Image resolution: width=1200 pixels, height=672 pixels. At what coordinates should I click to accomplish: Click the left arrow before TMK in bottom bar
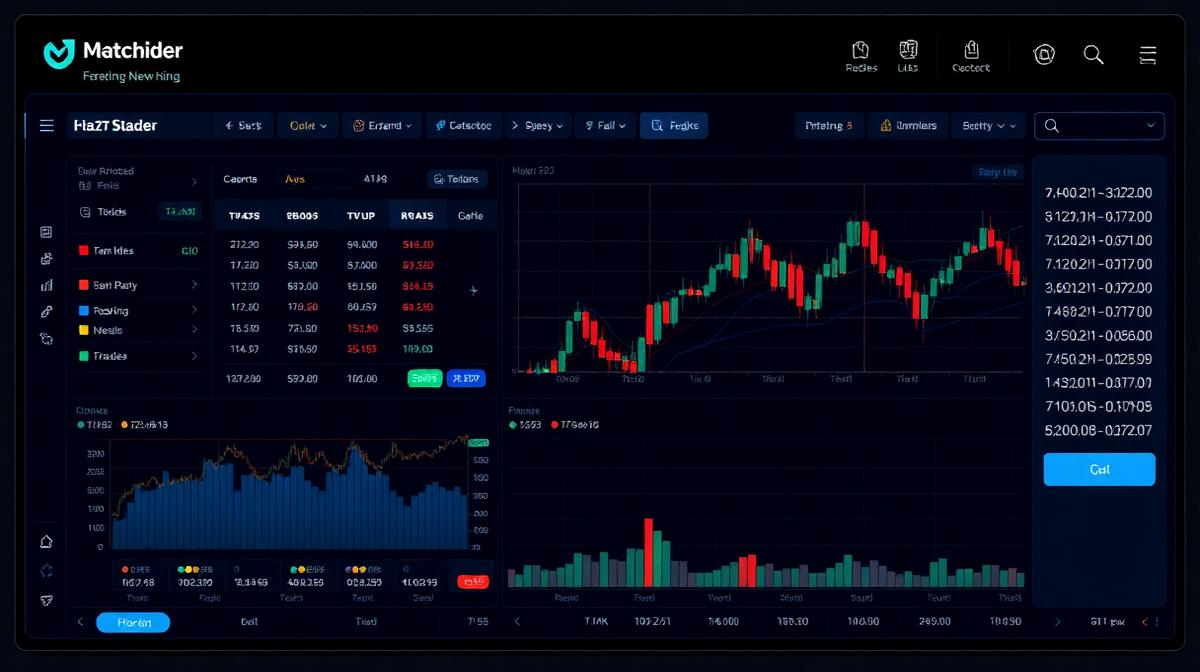tap(517, 621)
